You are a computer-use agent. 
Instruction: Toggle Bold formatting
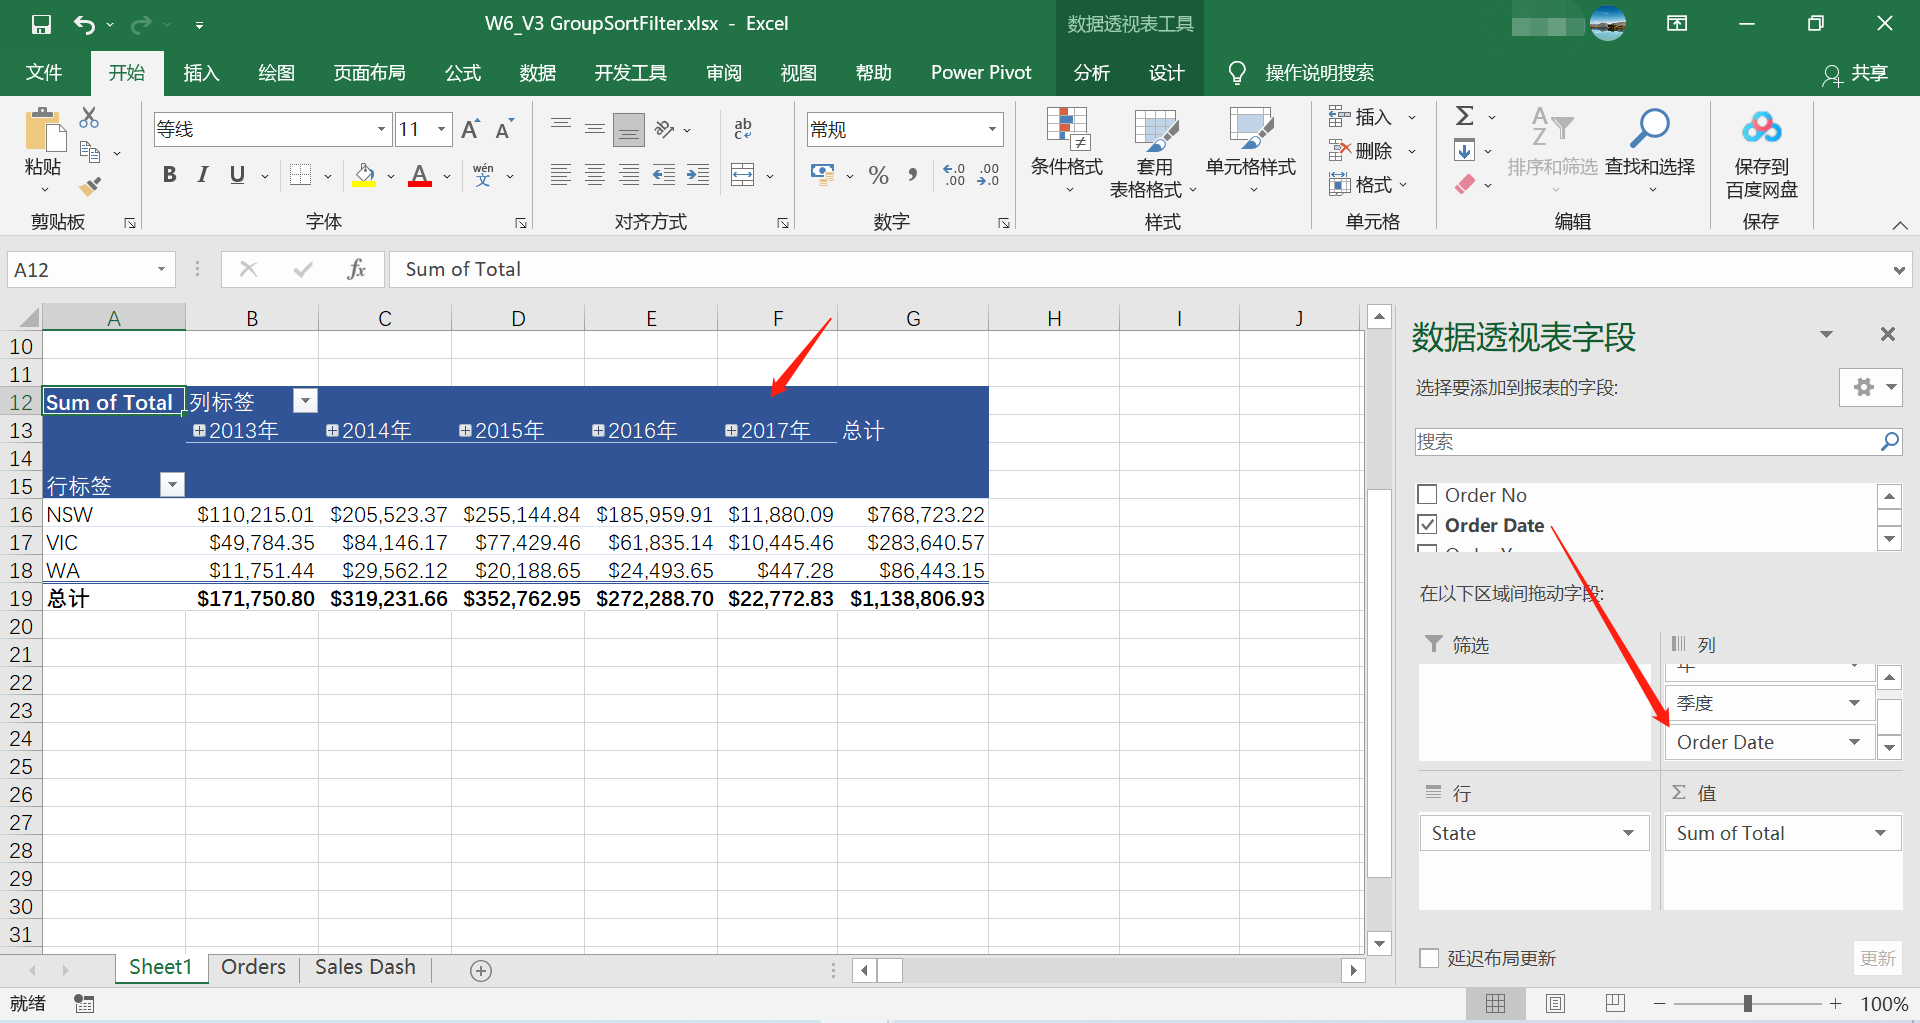point(169,175)
